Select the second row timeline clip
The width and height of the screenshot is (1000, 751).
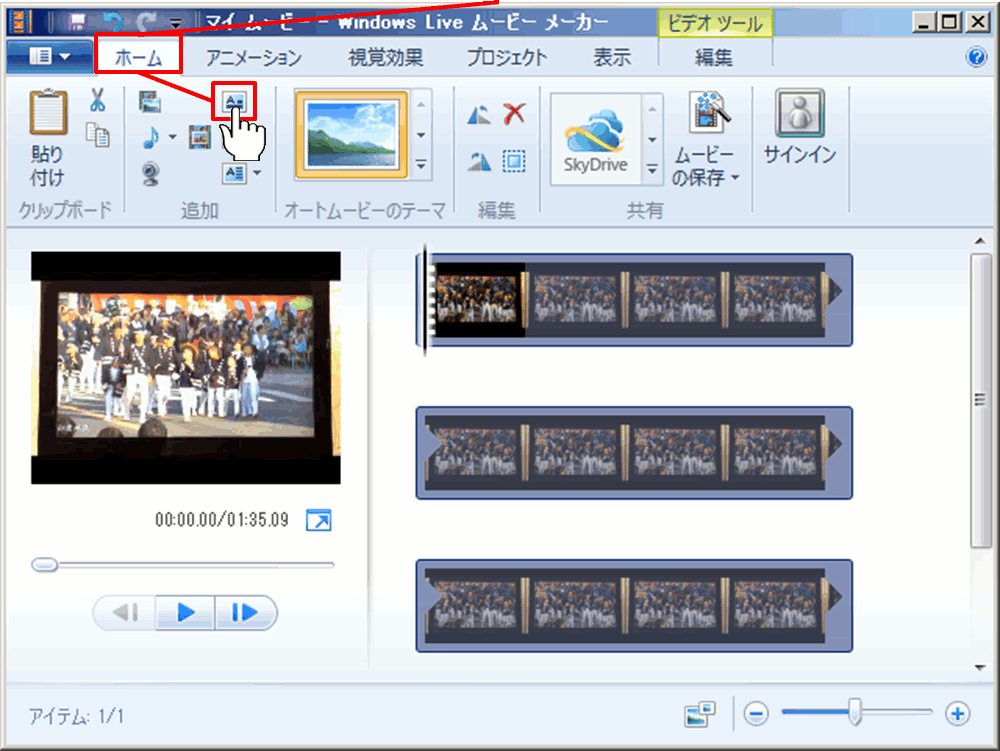click(633, 452)
